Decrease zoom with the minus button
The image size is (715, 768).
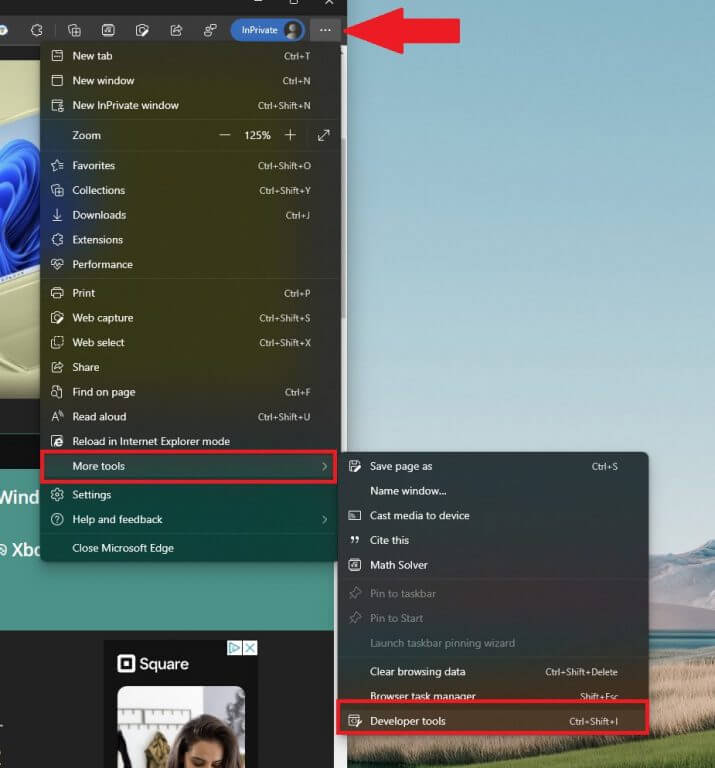point(225,135)
